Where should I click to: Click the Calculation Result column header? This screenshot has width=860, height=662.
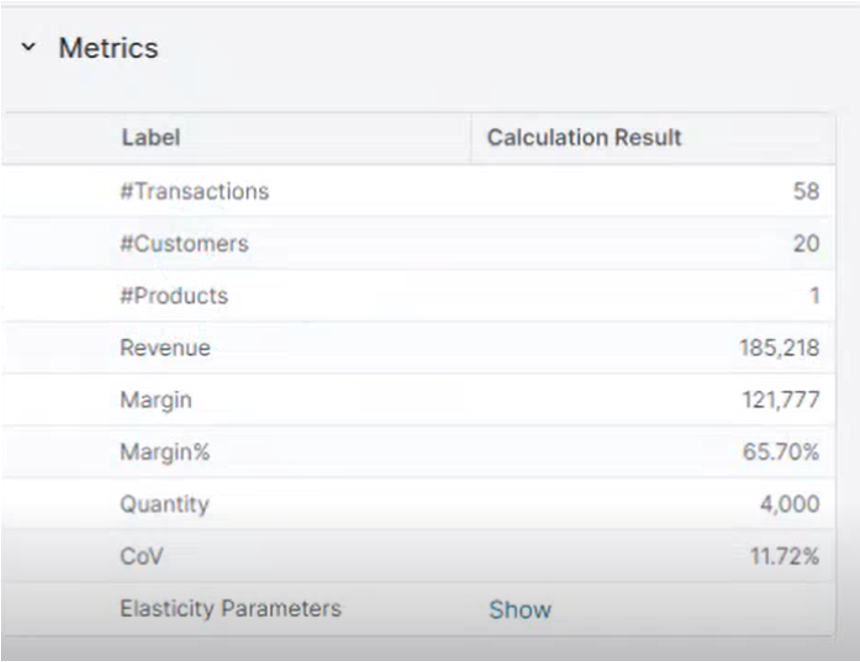click(x=584, y=138)
